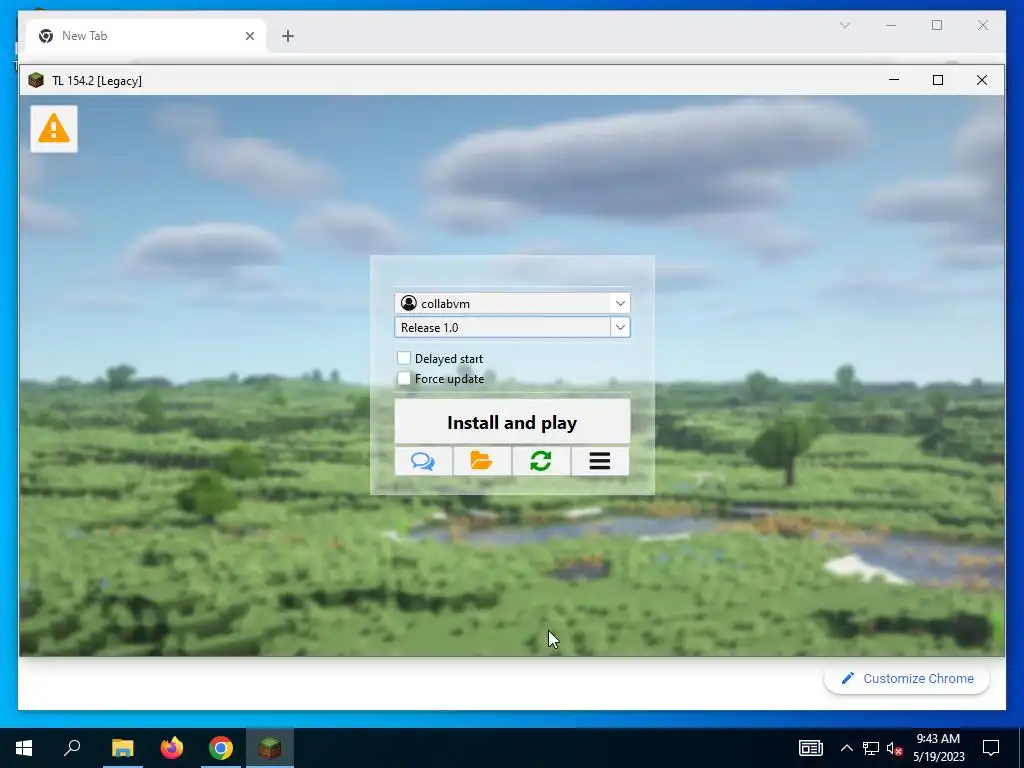Screen dimensions: 1024x768
Task: Close the New Tab Chrome tab
Action: coord(249,36)
